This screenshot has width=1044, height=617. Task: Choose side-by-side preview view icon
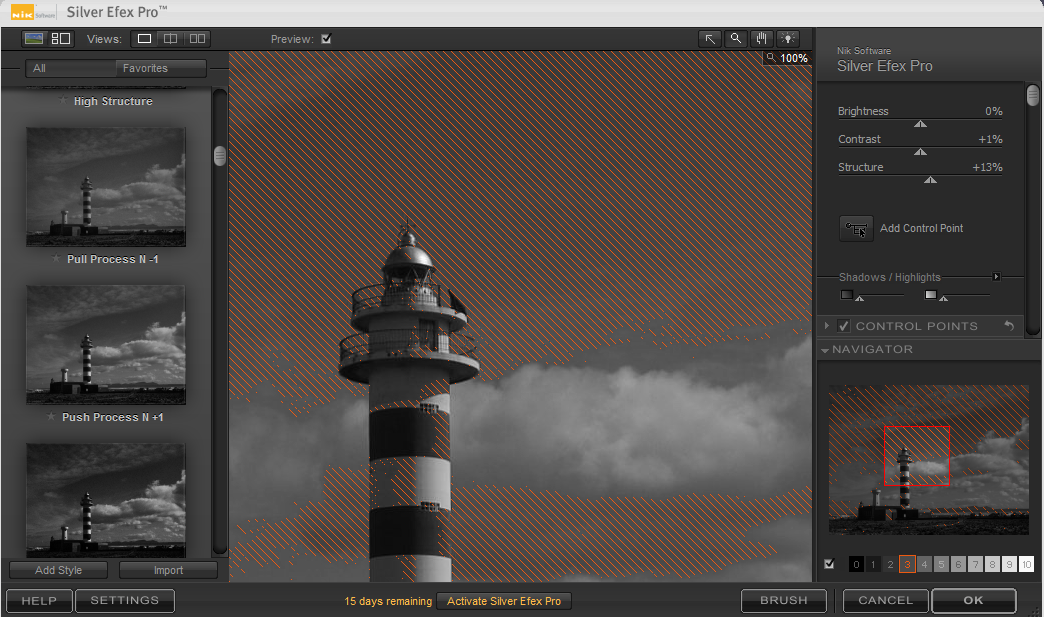pyautogui.click(x=197, y=39)
